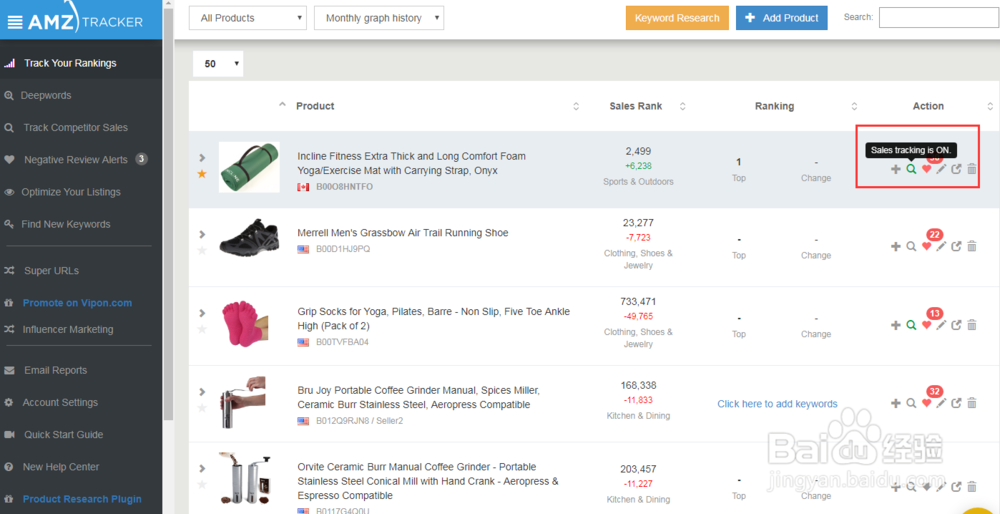Go to Track Competitor Sales
This screenshot has width=1000, height=514.
[x=75, y=127]
